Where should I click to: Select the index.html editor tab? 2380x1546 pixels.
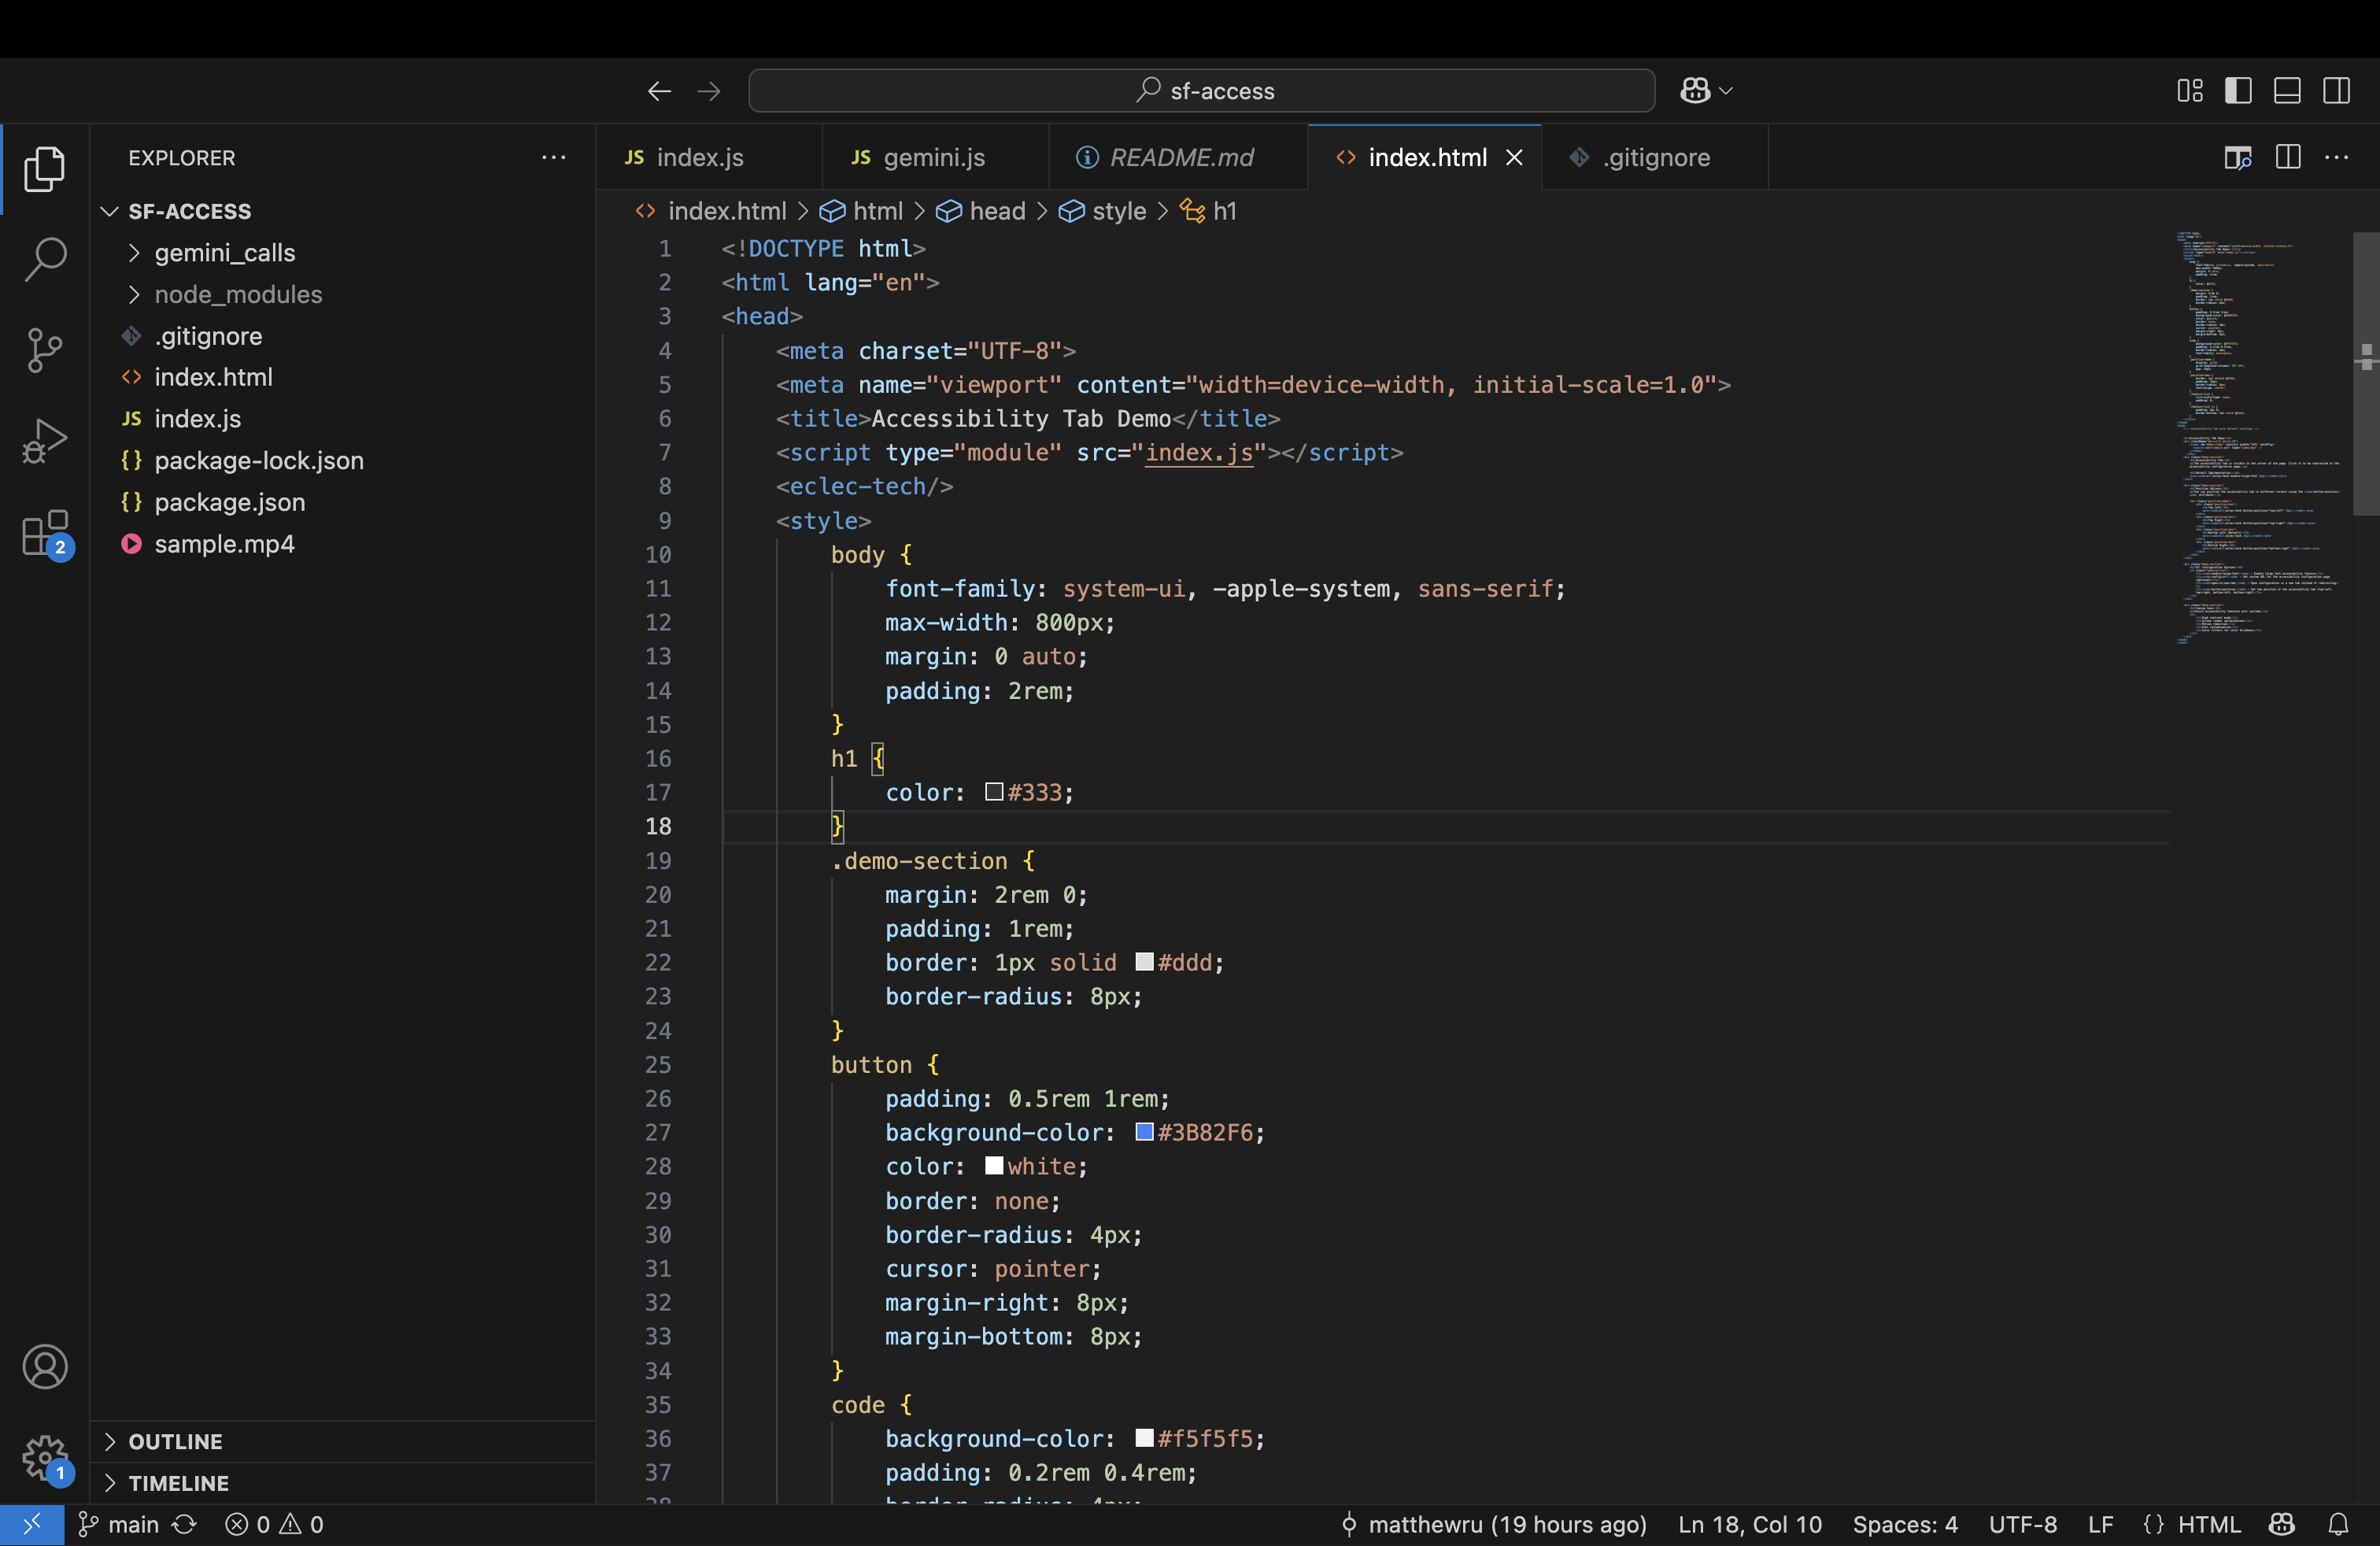click(1425, 157)
